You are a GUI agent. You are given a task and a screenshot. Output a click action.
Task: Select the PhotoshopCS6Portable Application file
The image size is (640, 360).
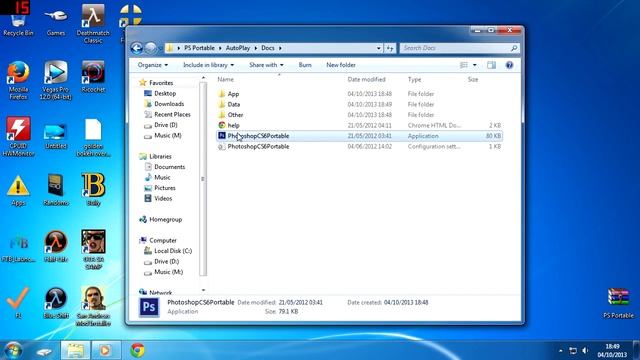point(359,136)
